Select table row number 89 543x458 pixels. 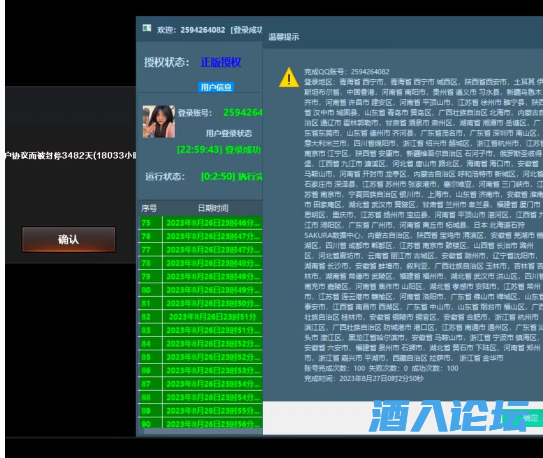(x=201, y=411)
